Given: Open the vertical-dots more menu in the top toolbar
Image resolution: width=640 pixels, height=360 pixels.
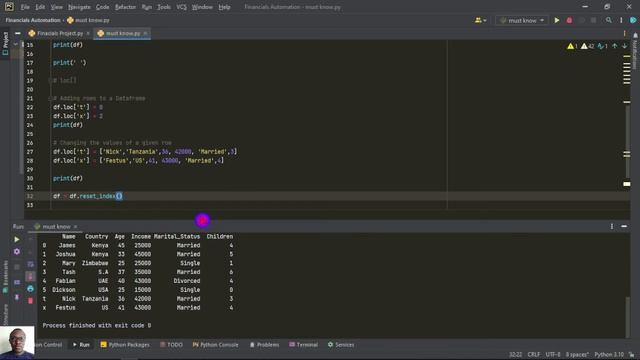Looking at the screenshot, I should click(621, 20).
